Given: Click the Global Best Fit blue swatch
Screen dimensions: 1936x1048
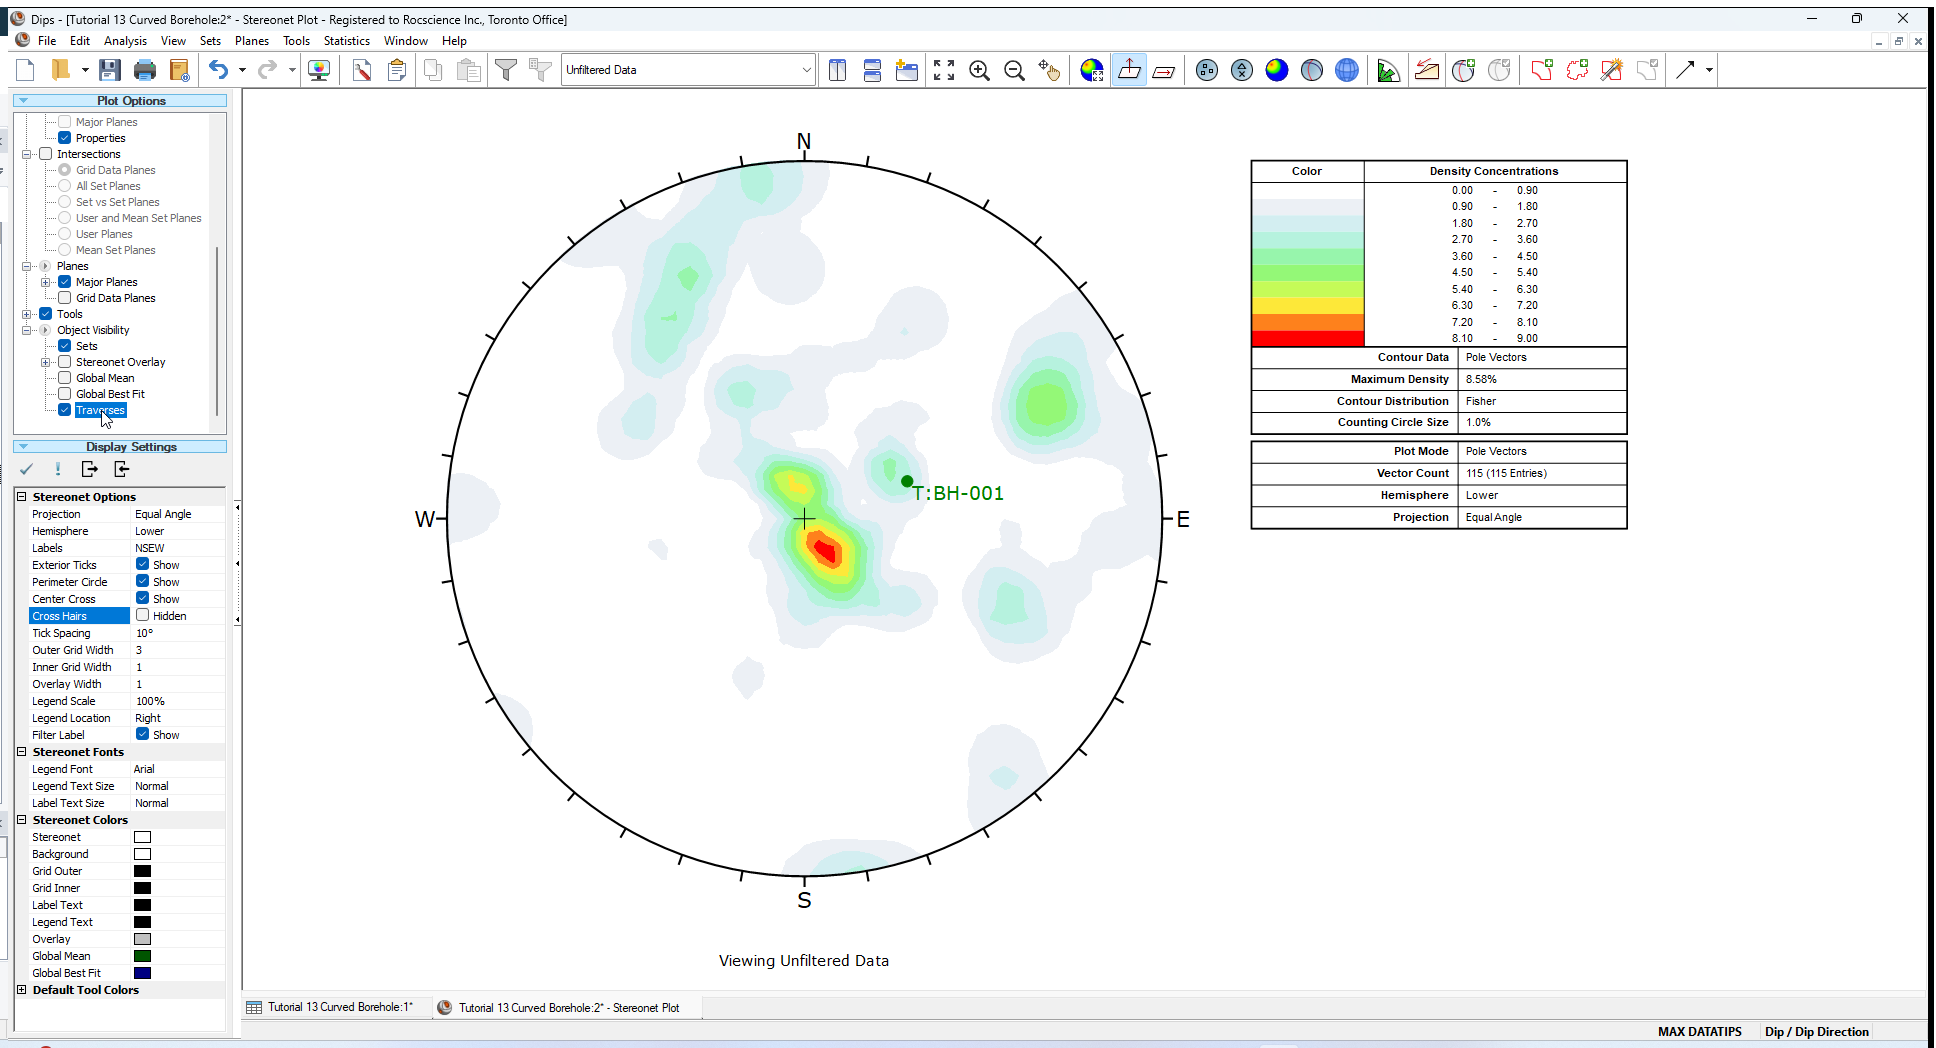Looking at the screenshot, I should pyautogui.click(x=143, y=973).
